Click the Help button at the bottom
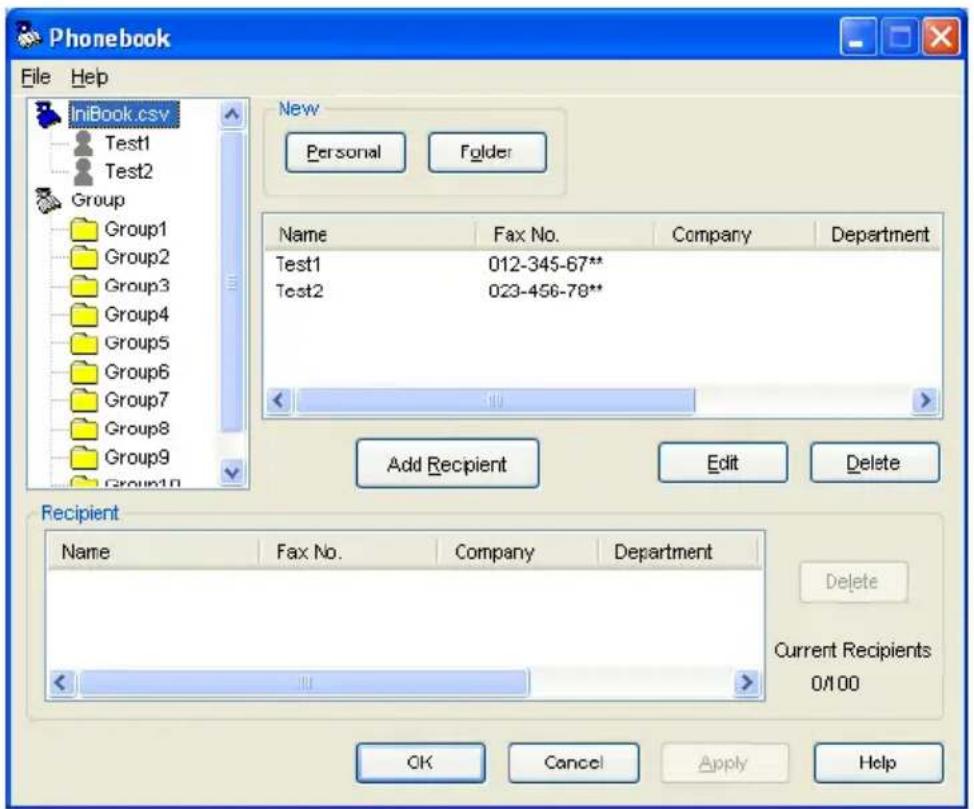The height and width of the screenshot is (809, 974). 878,763
